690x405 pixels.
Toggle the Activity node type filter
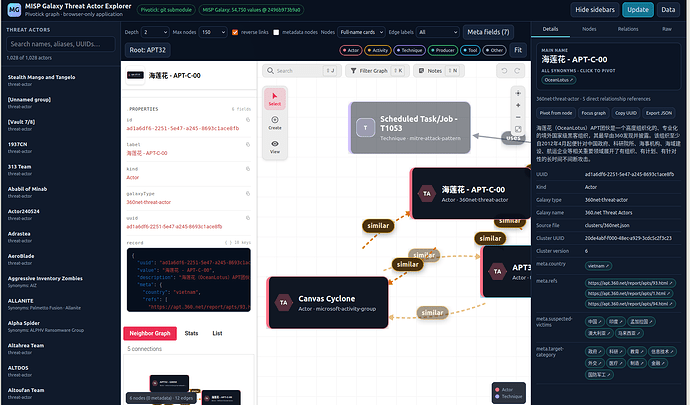point(378,50)
